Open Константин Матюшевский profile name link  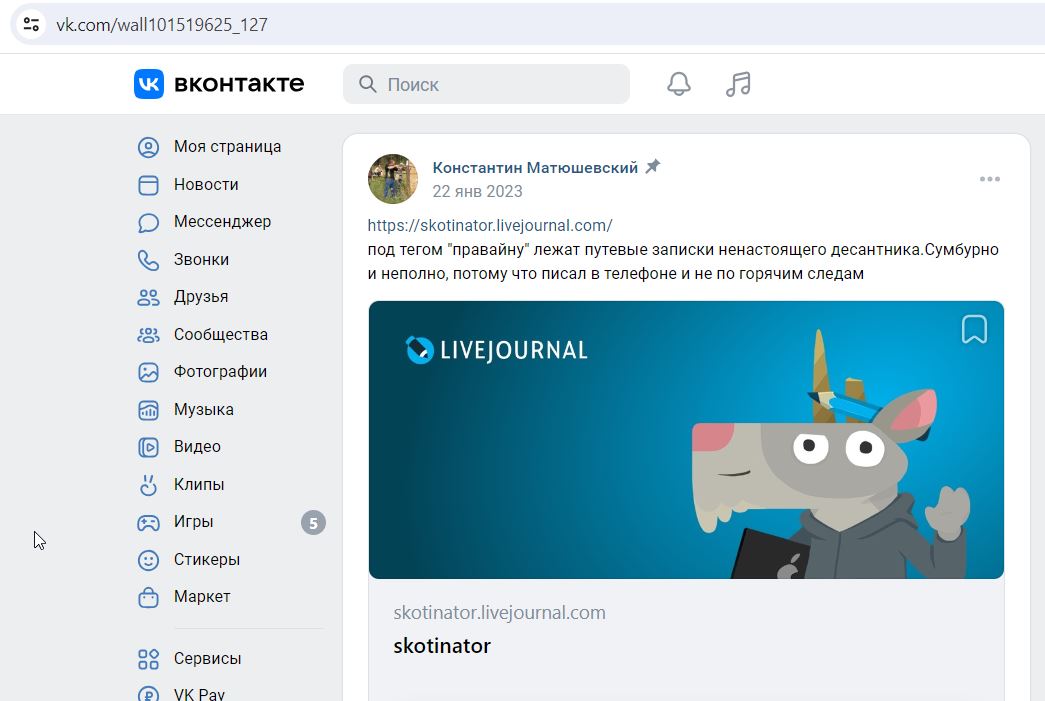[535, 168]
